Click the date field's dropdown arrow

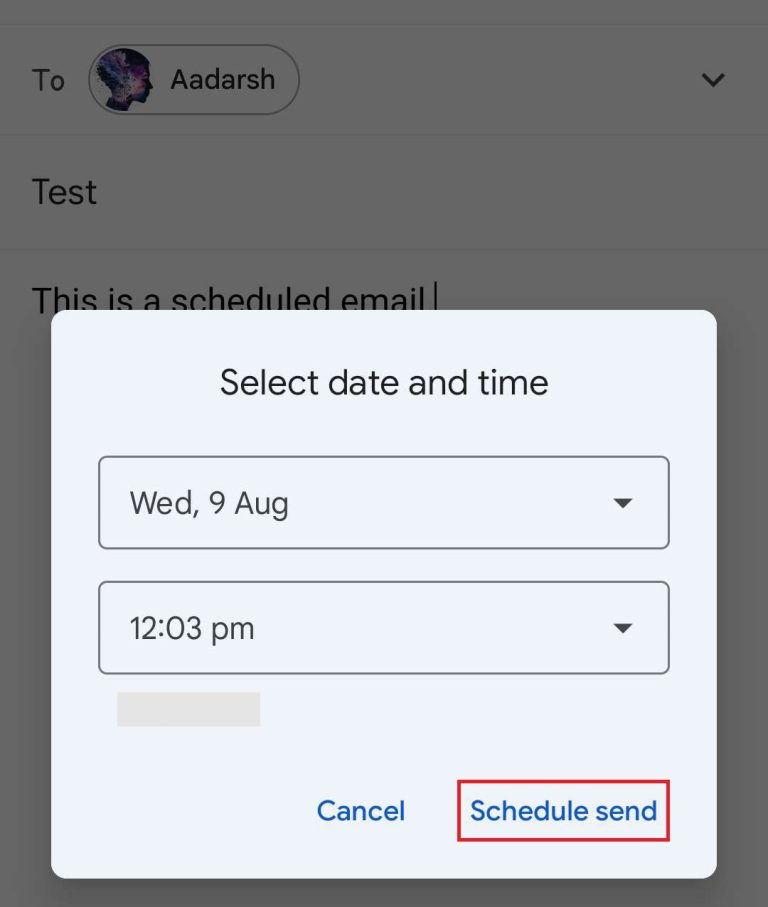click(x=622, y=503)
